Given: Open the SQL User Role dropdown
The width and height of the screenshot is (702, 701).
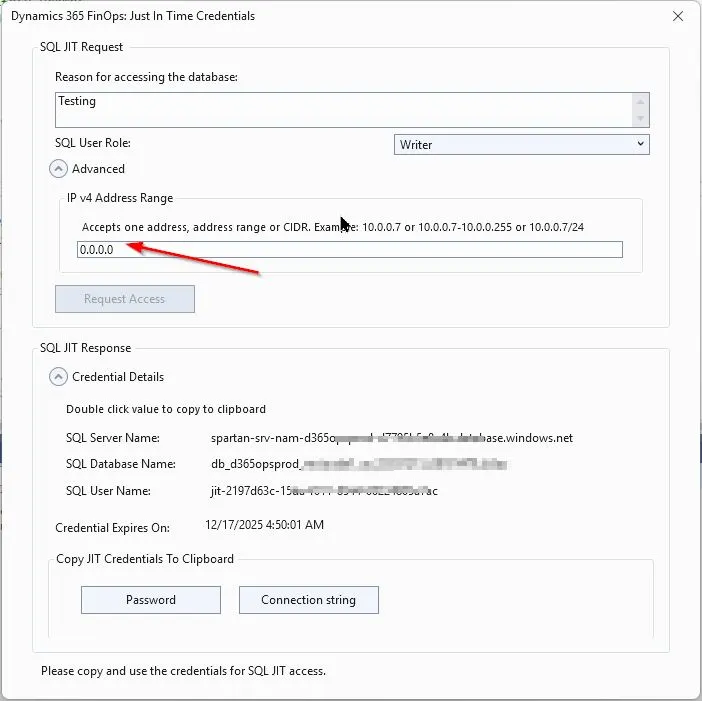Looking at the screenshot, I should 522,145.
